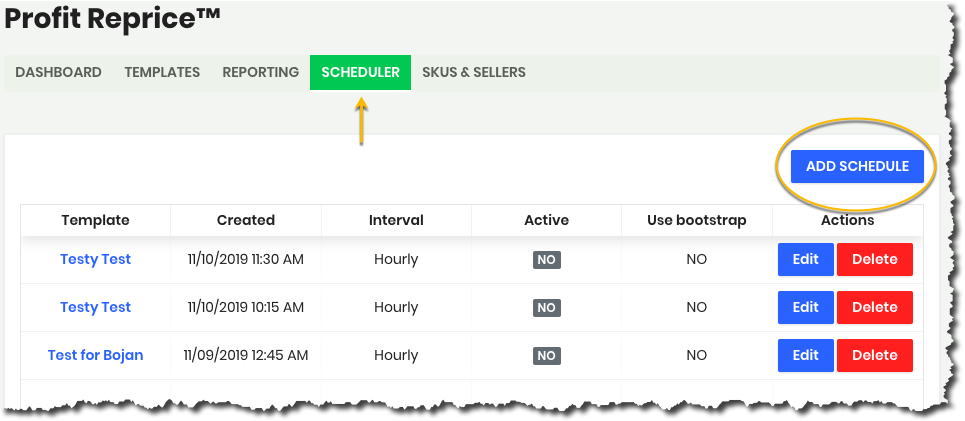
Task: Click the Created column header
Action: point(246,220)
